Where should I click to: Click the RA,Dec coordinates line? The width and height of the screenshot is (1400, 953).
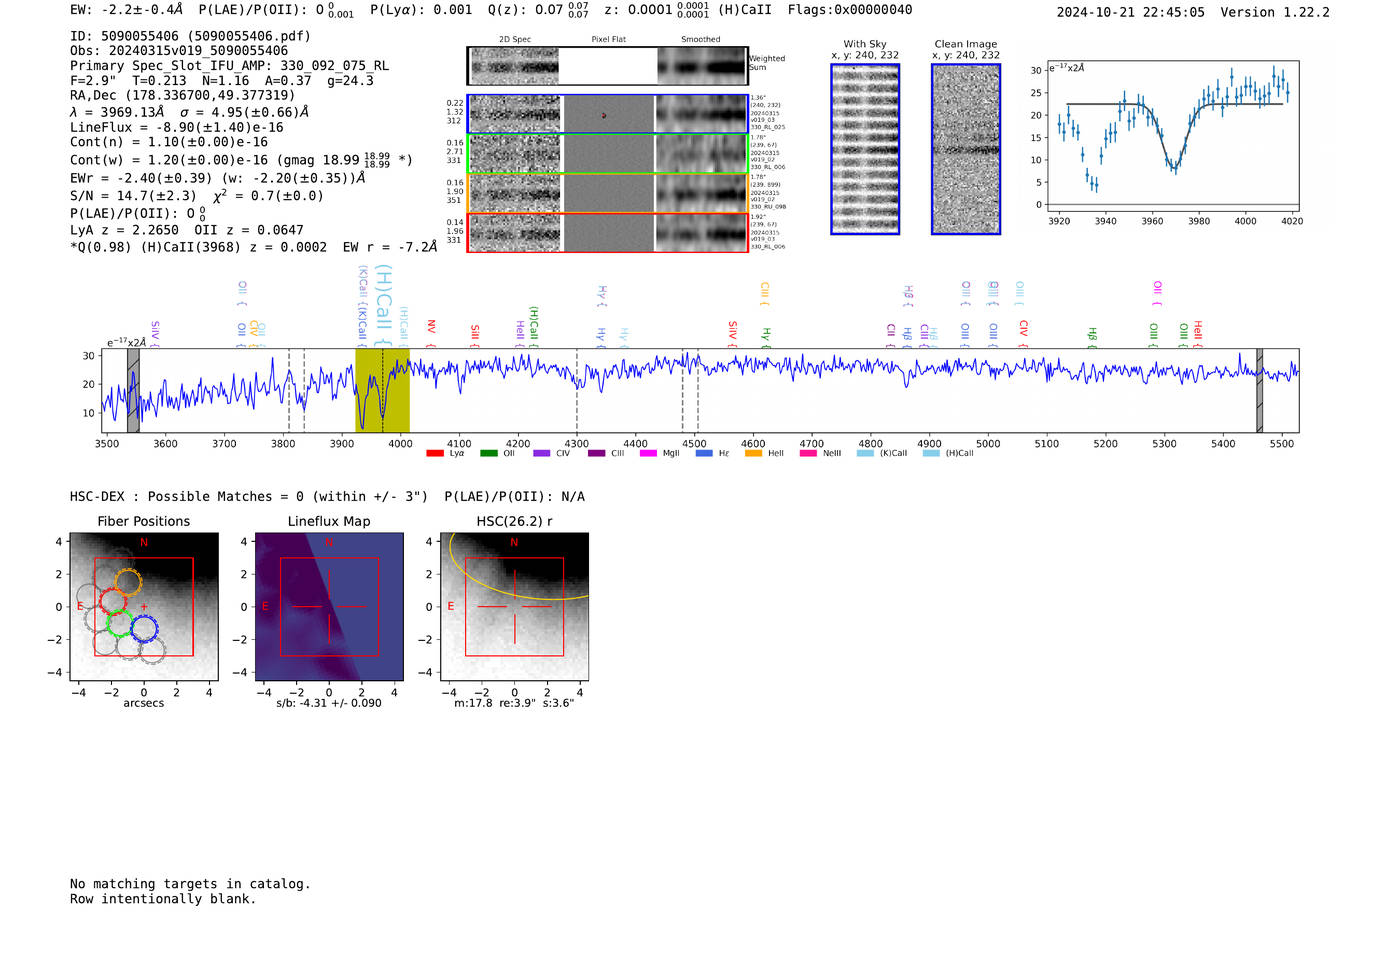182,95
